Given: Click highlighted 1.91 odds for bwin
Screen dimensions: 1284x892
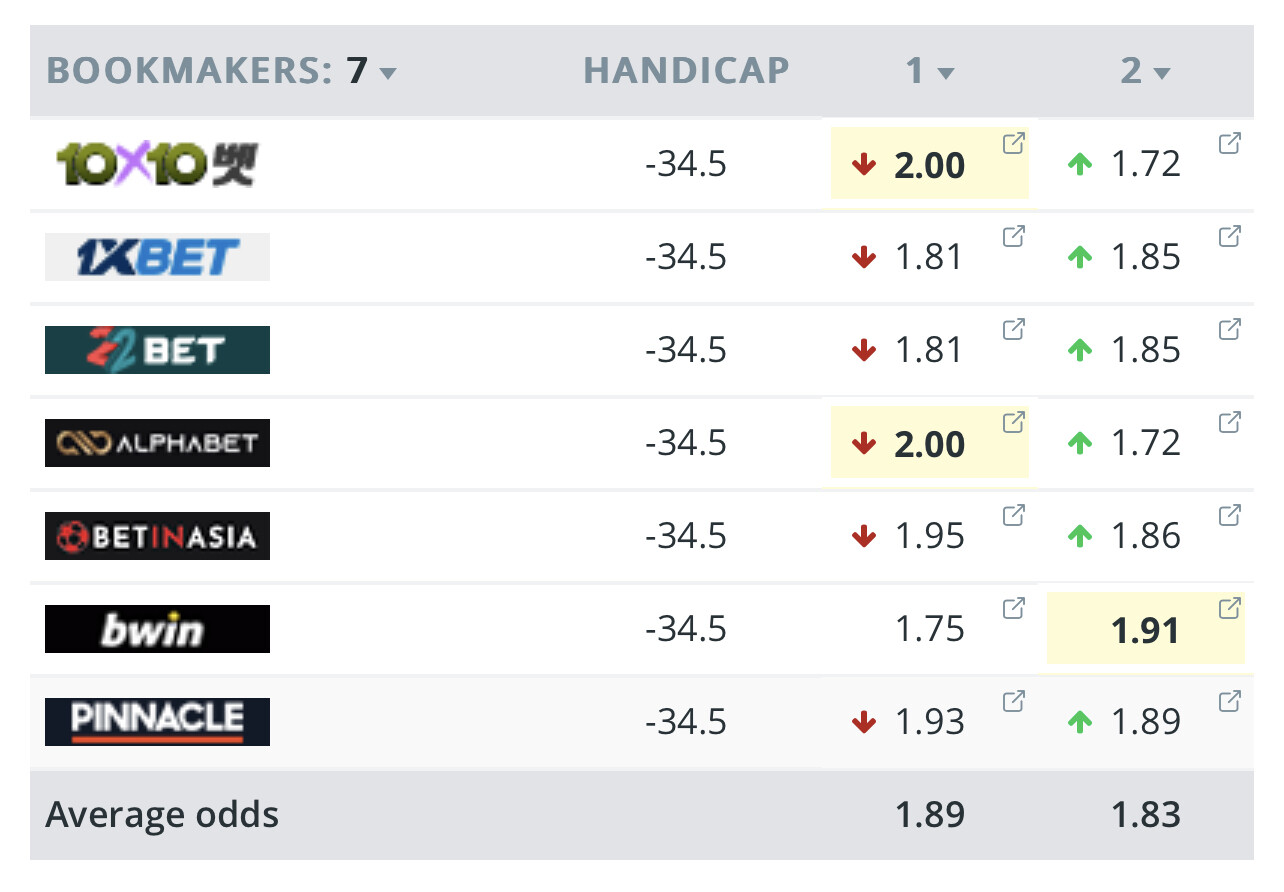Looking at the screenshot, I should coord(1145,631).
